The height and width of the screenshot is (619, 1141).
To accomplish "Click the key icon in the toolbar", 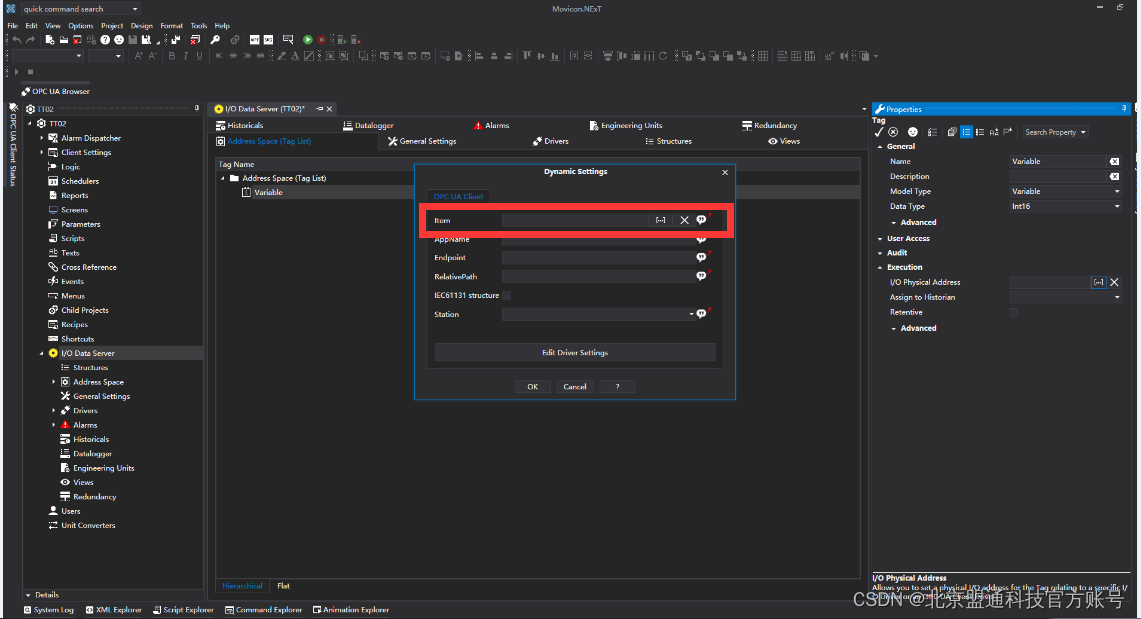I will (x=215, y=40).
